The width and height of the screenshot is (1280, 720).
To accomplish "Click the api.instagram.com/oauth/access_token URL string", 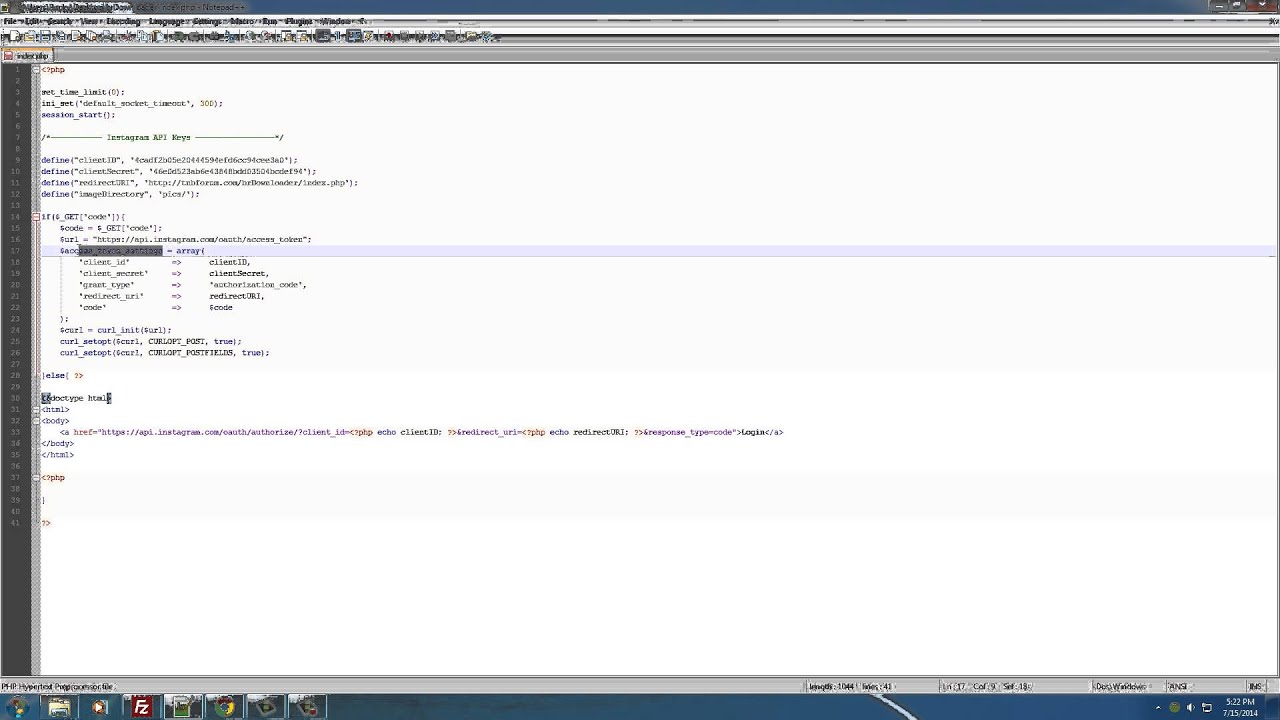I will [x=200, y=239].
